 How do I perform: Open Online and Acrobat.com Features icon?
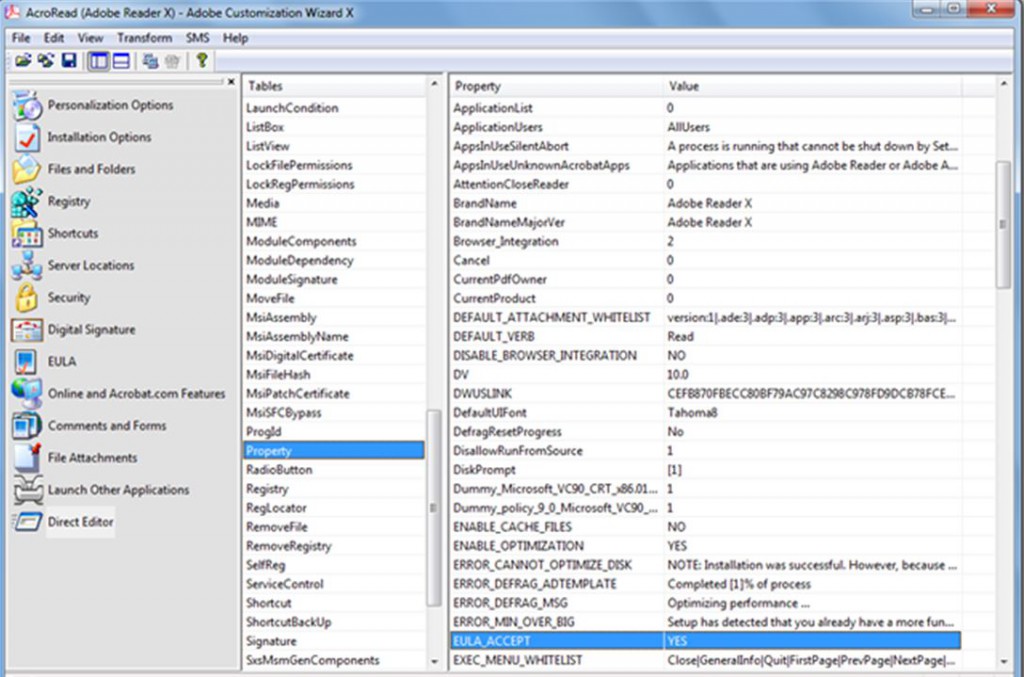pyautogui.click(x=27, y=394)
